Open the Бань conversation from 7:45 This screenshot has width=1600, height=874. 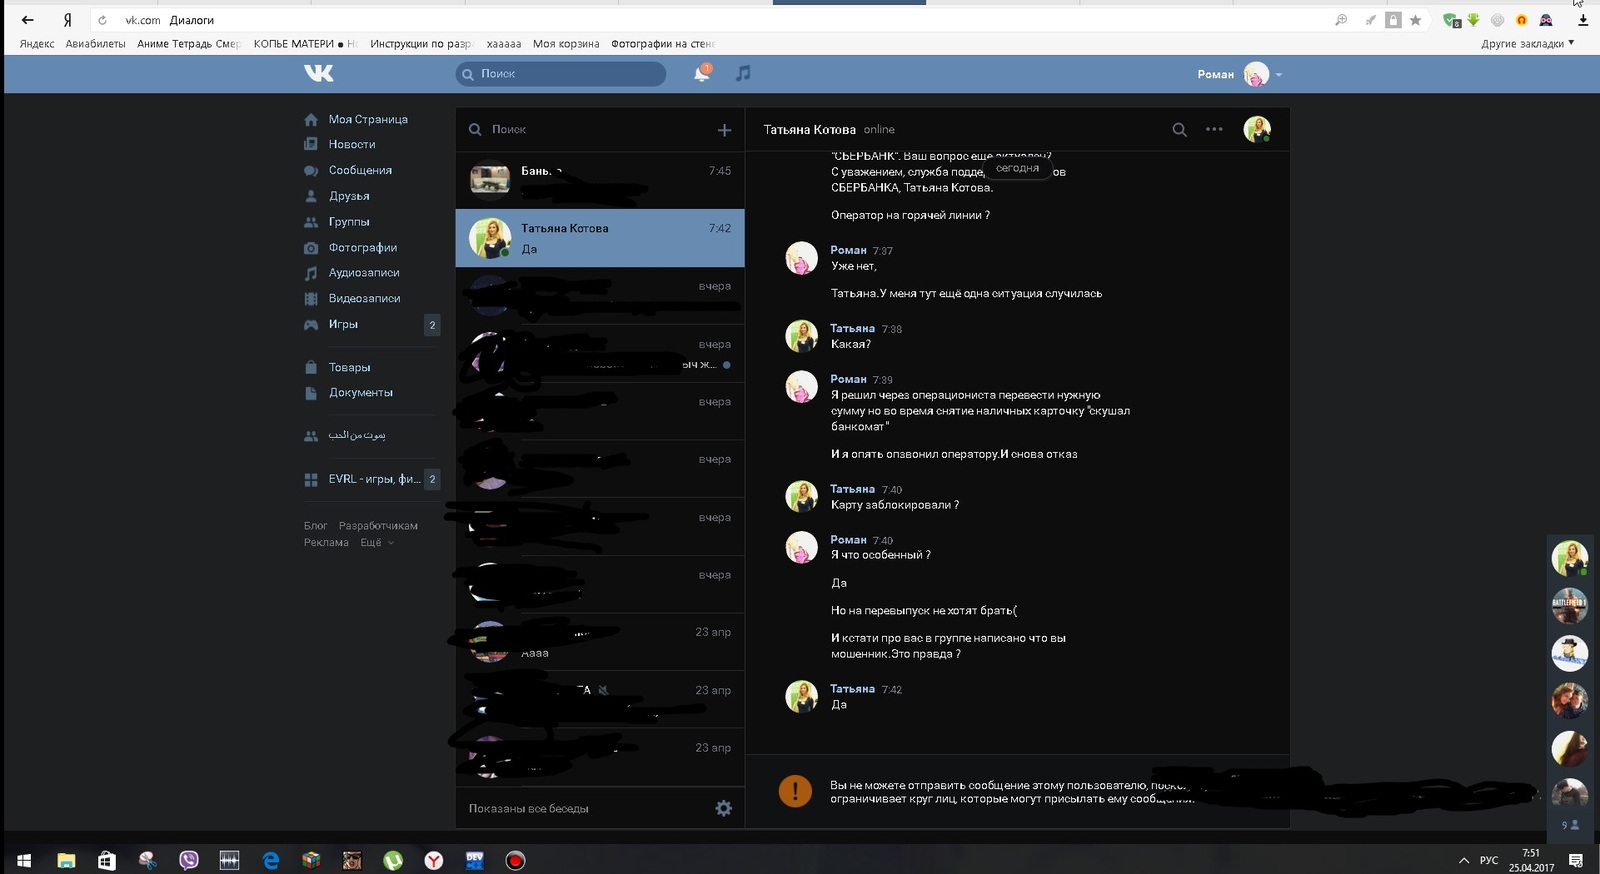pyautogui.click(x=600, y=180)
